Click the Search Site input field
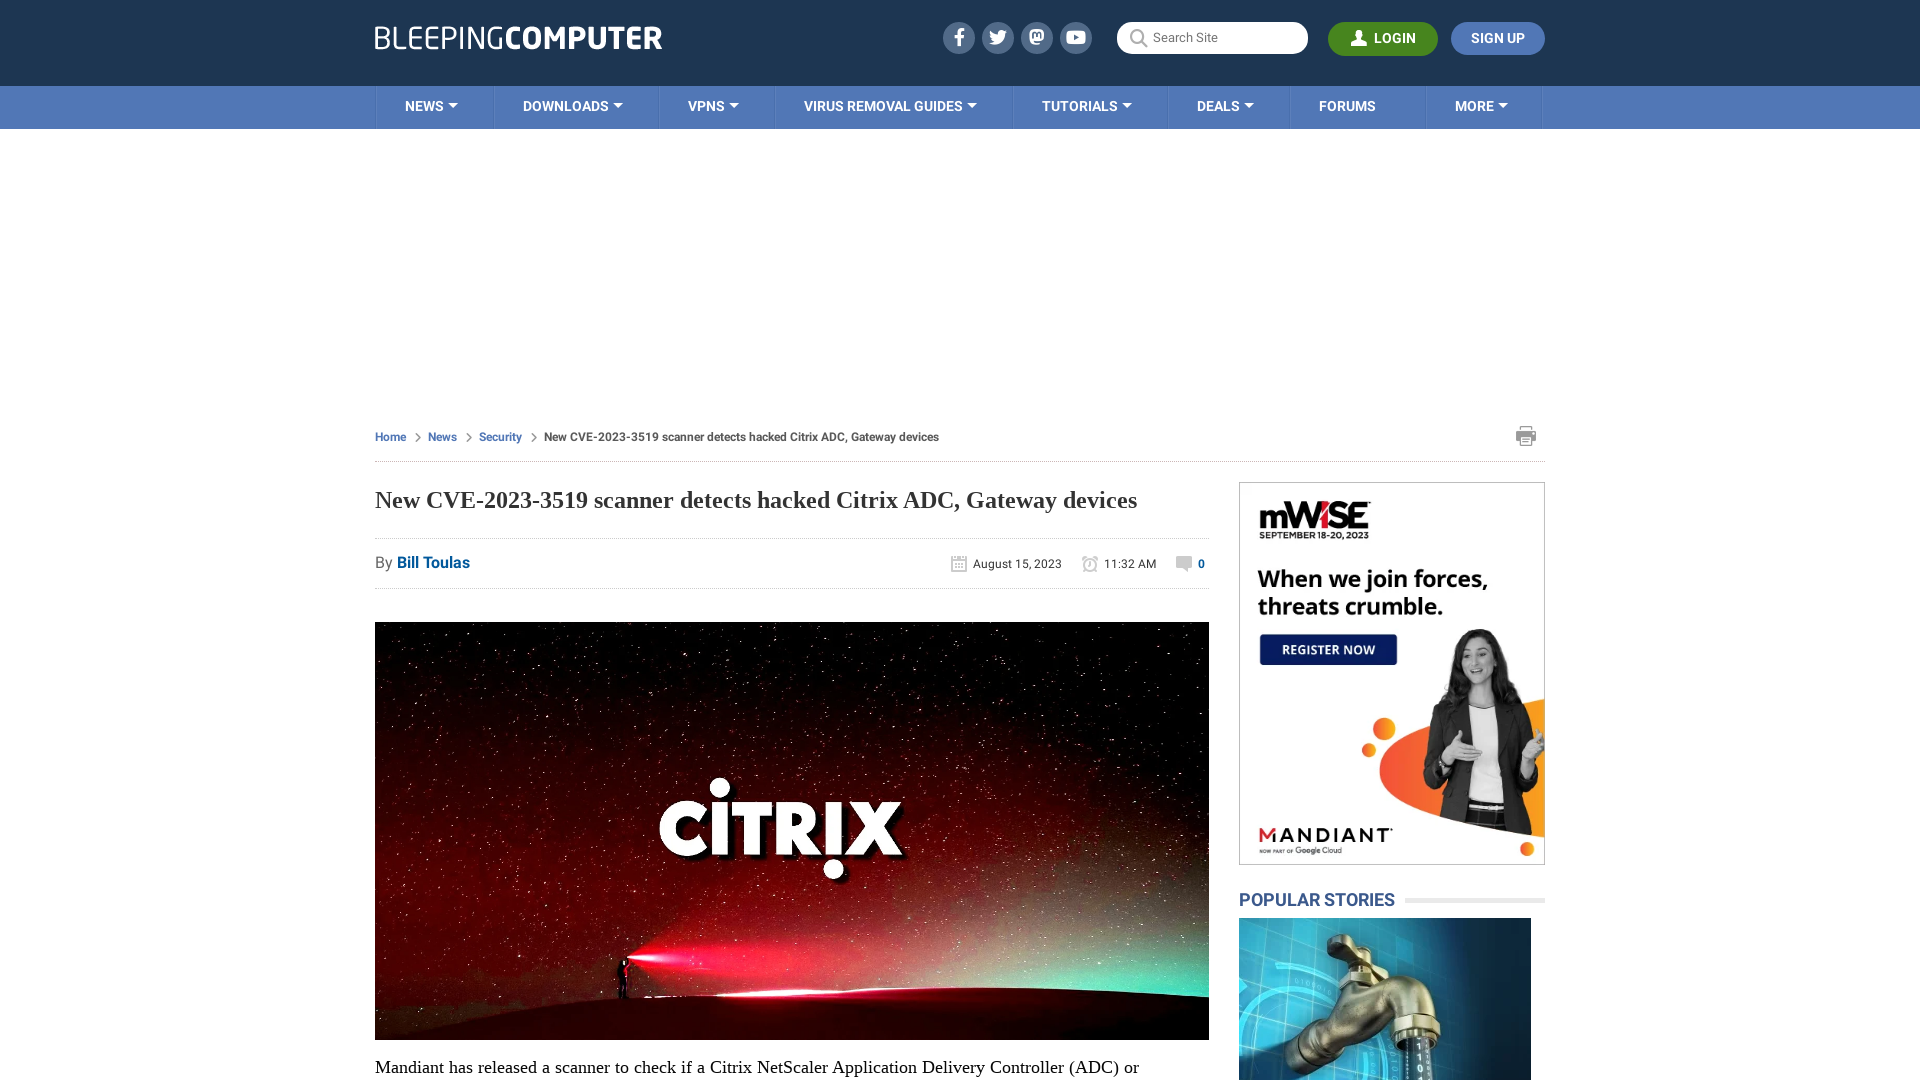The height and width of the screenshot is (1080, 1920). pyautogui.click(x=1212, y=38)
